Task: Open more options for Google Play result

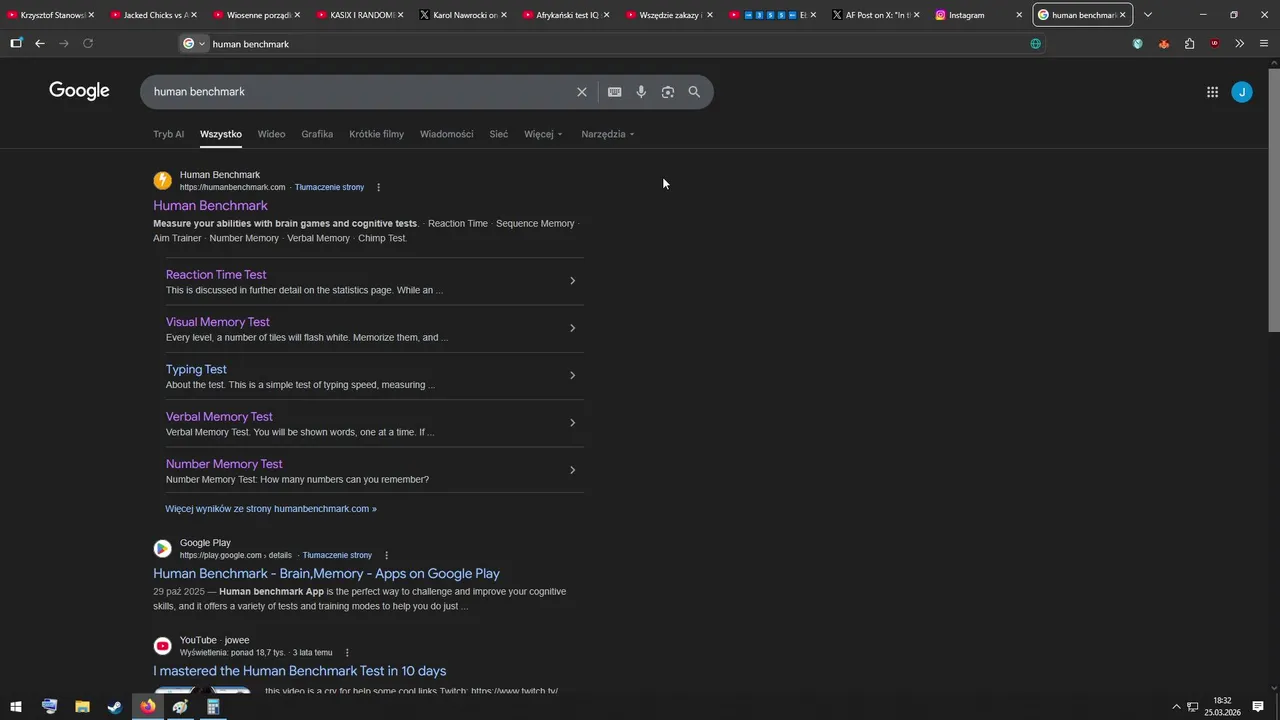Action: tap(386, 555)
